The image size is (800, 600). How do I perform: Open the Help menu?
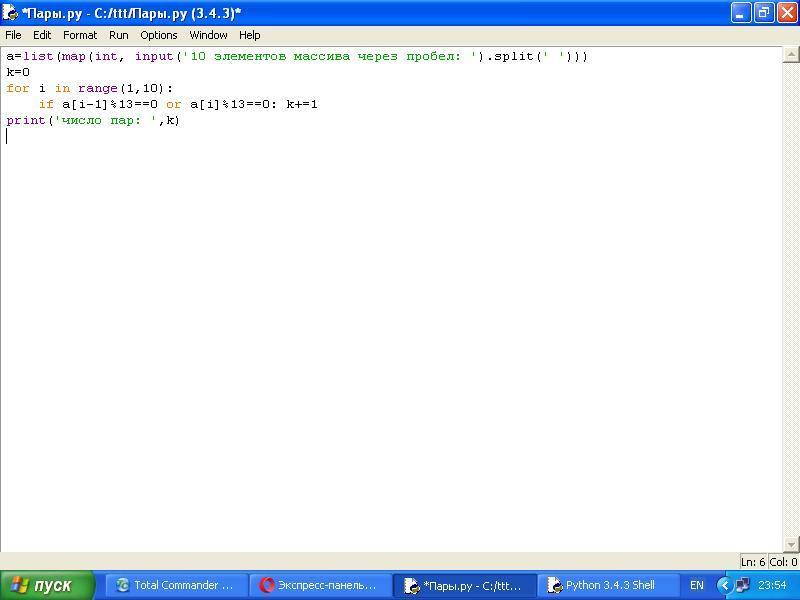pyautogui.click(x=249, y=35)
